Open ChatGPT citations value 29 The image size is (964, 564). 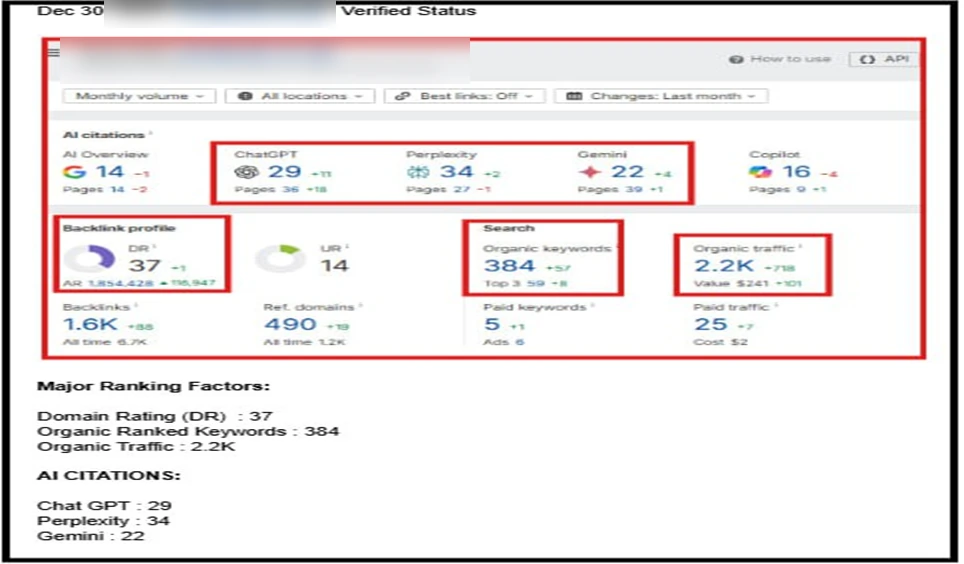[285, 172]
